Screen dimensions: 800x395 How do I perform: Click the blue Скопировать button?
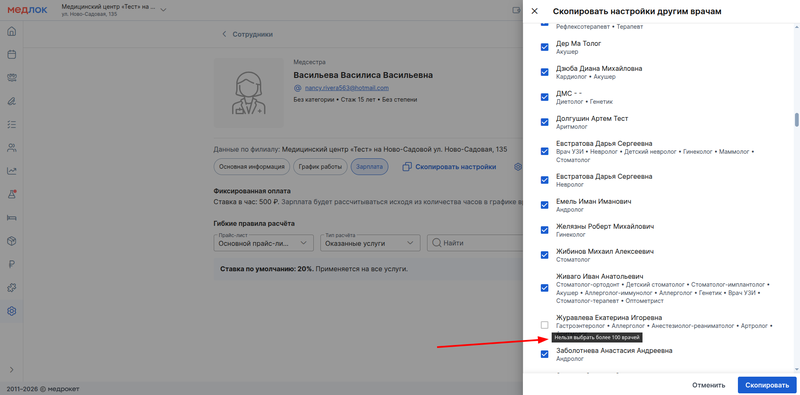pos(766,385)
